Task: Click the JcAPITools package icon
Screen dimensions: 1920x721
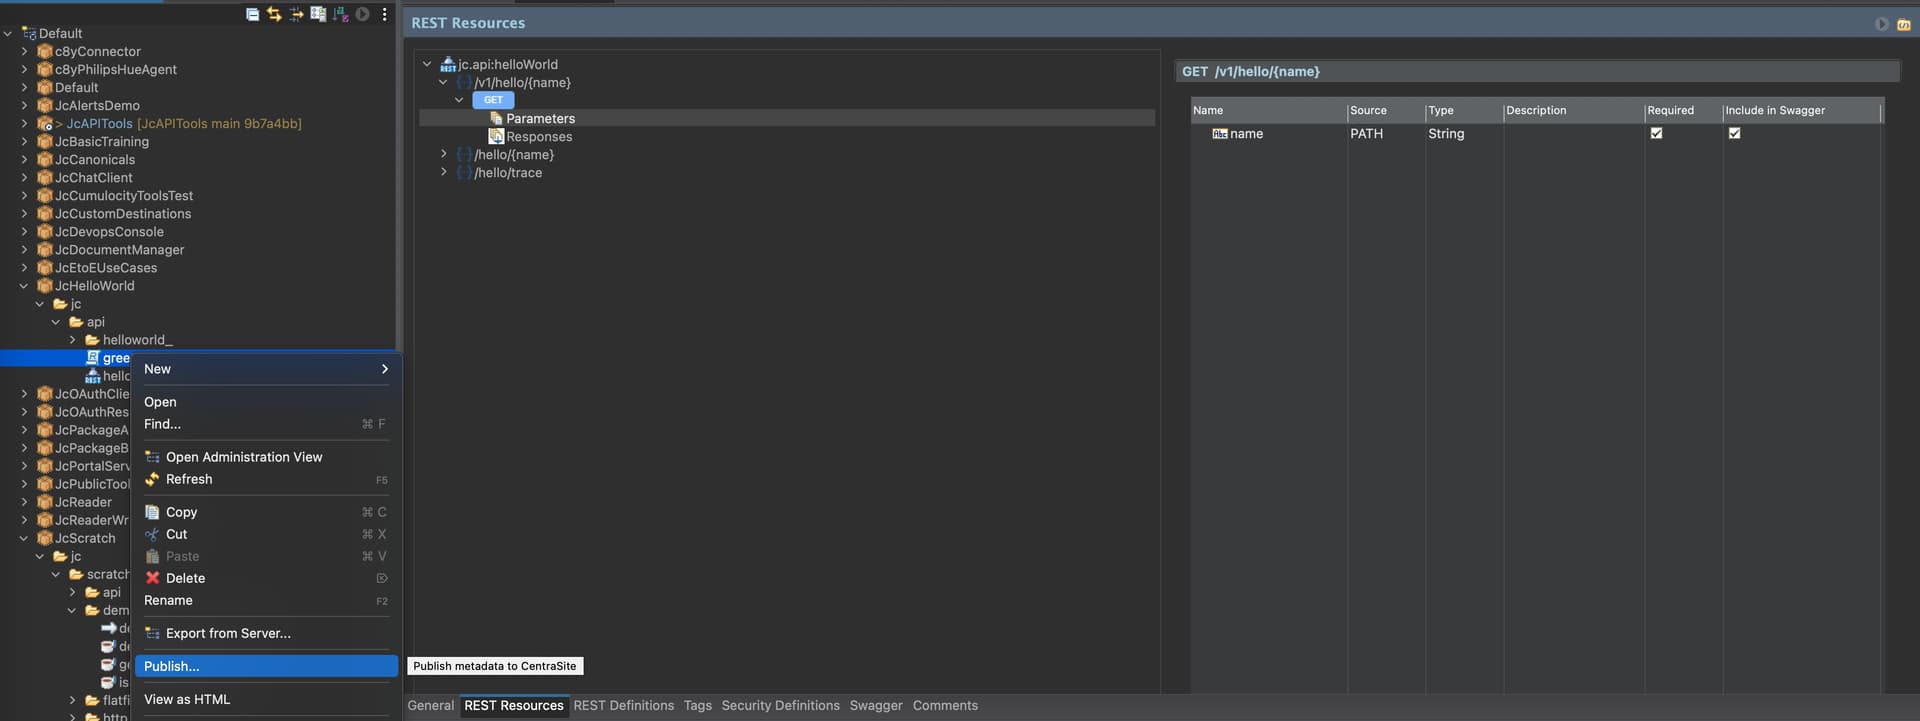Action: [45, 124]
